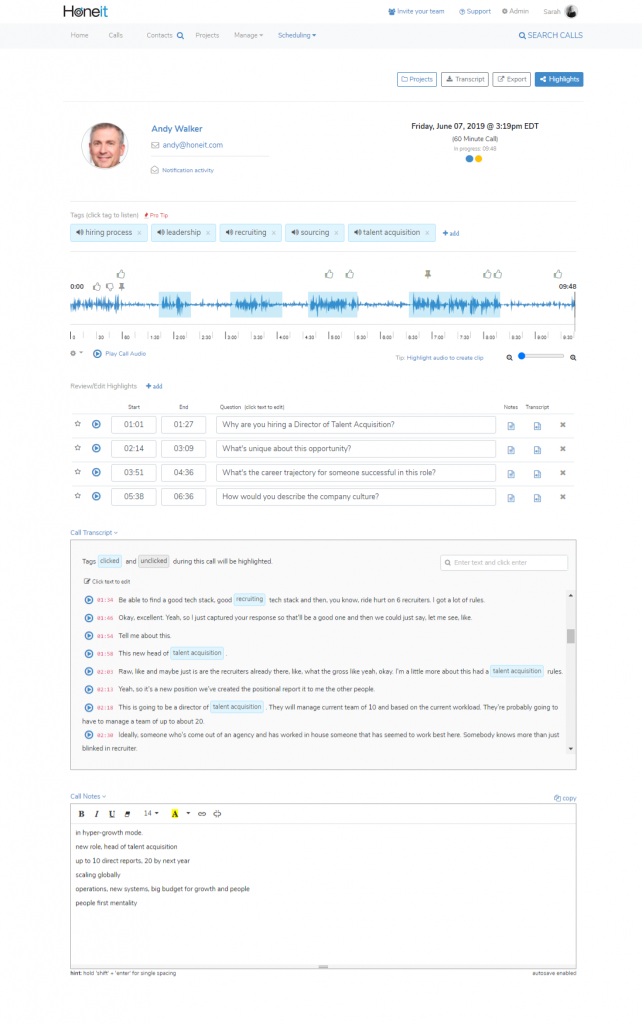Image resolution: width=642 pixels, height=1024 pixels.
Task: Play the 05:38 highlight clip
Action: click(x=96, y=496)
